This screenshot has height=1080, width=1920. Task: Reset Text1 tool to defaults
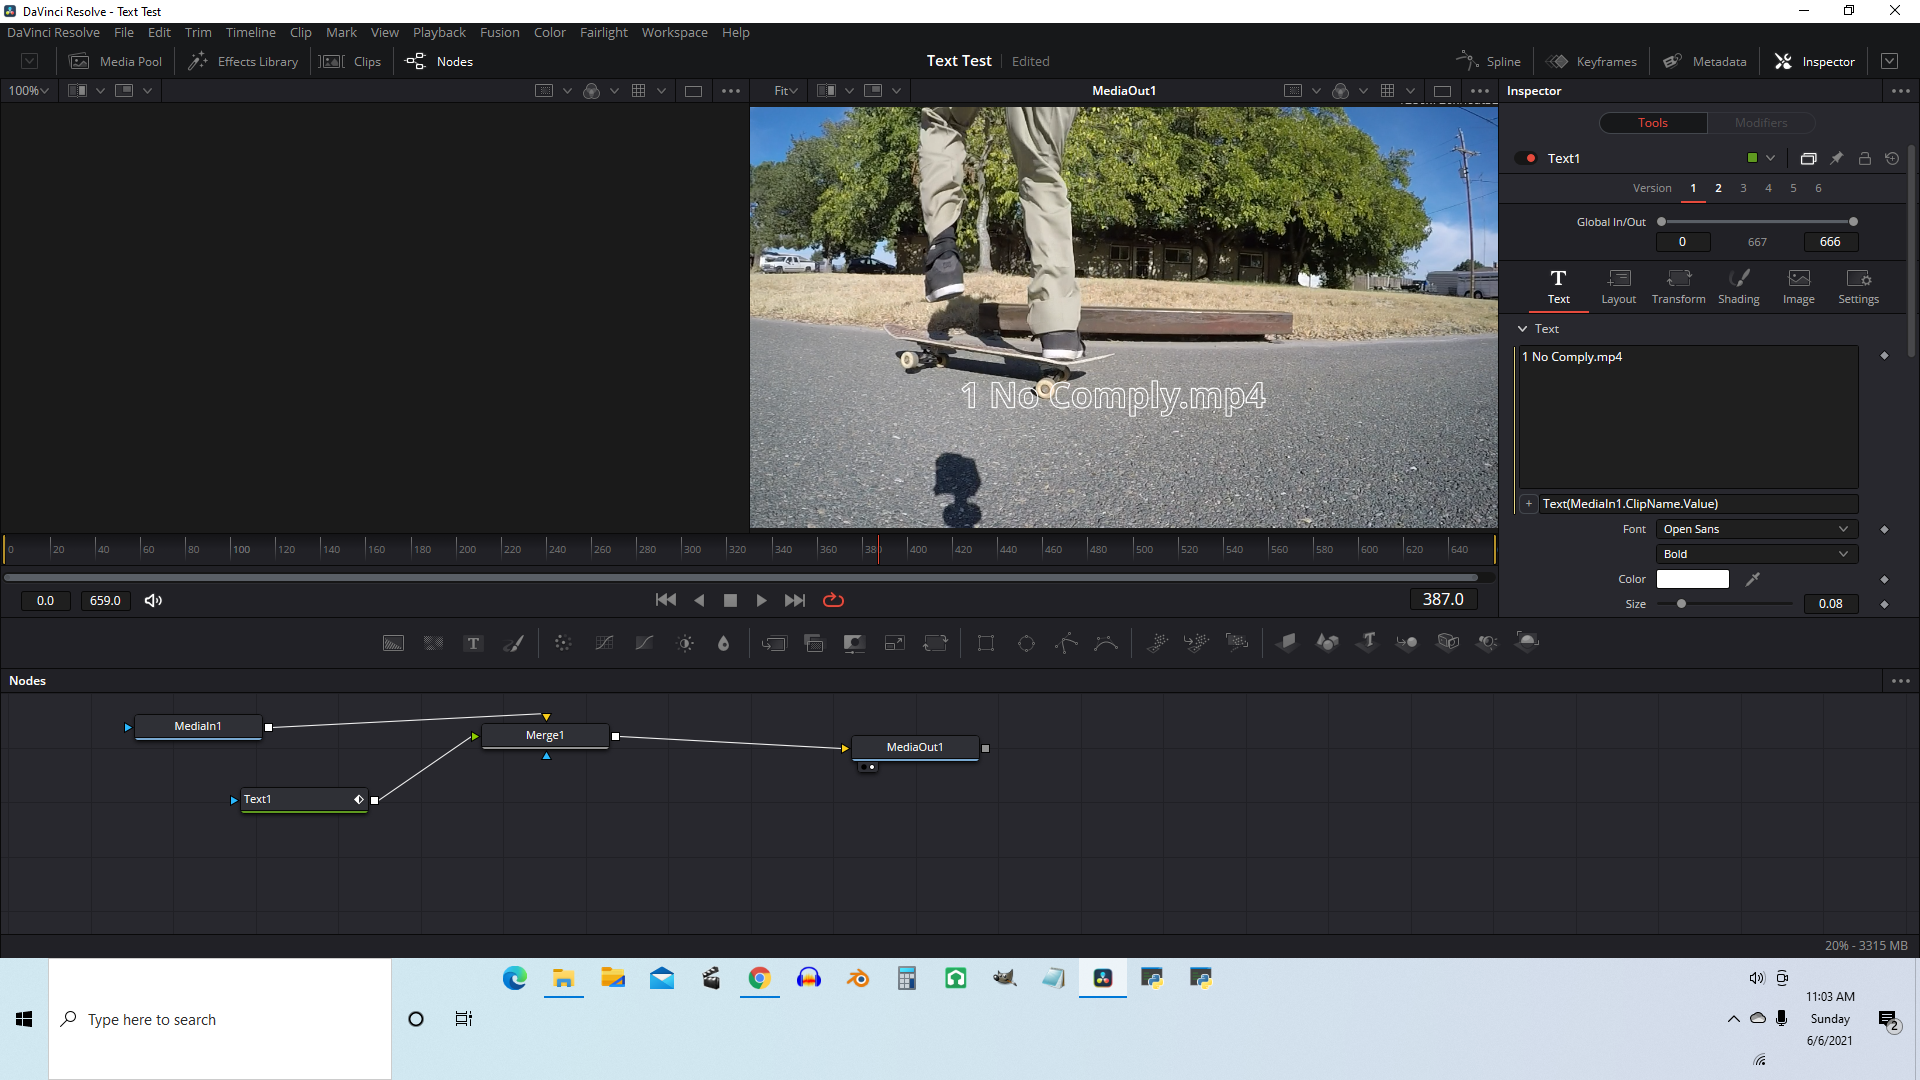1892,158
